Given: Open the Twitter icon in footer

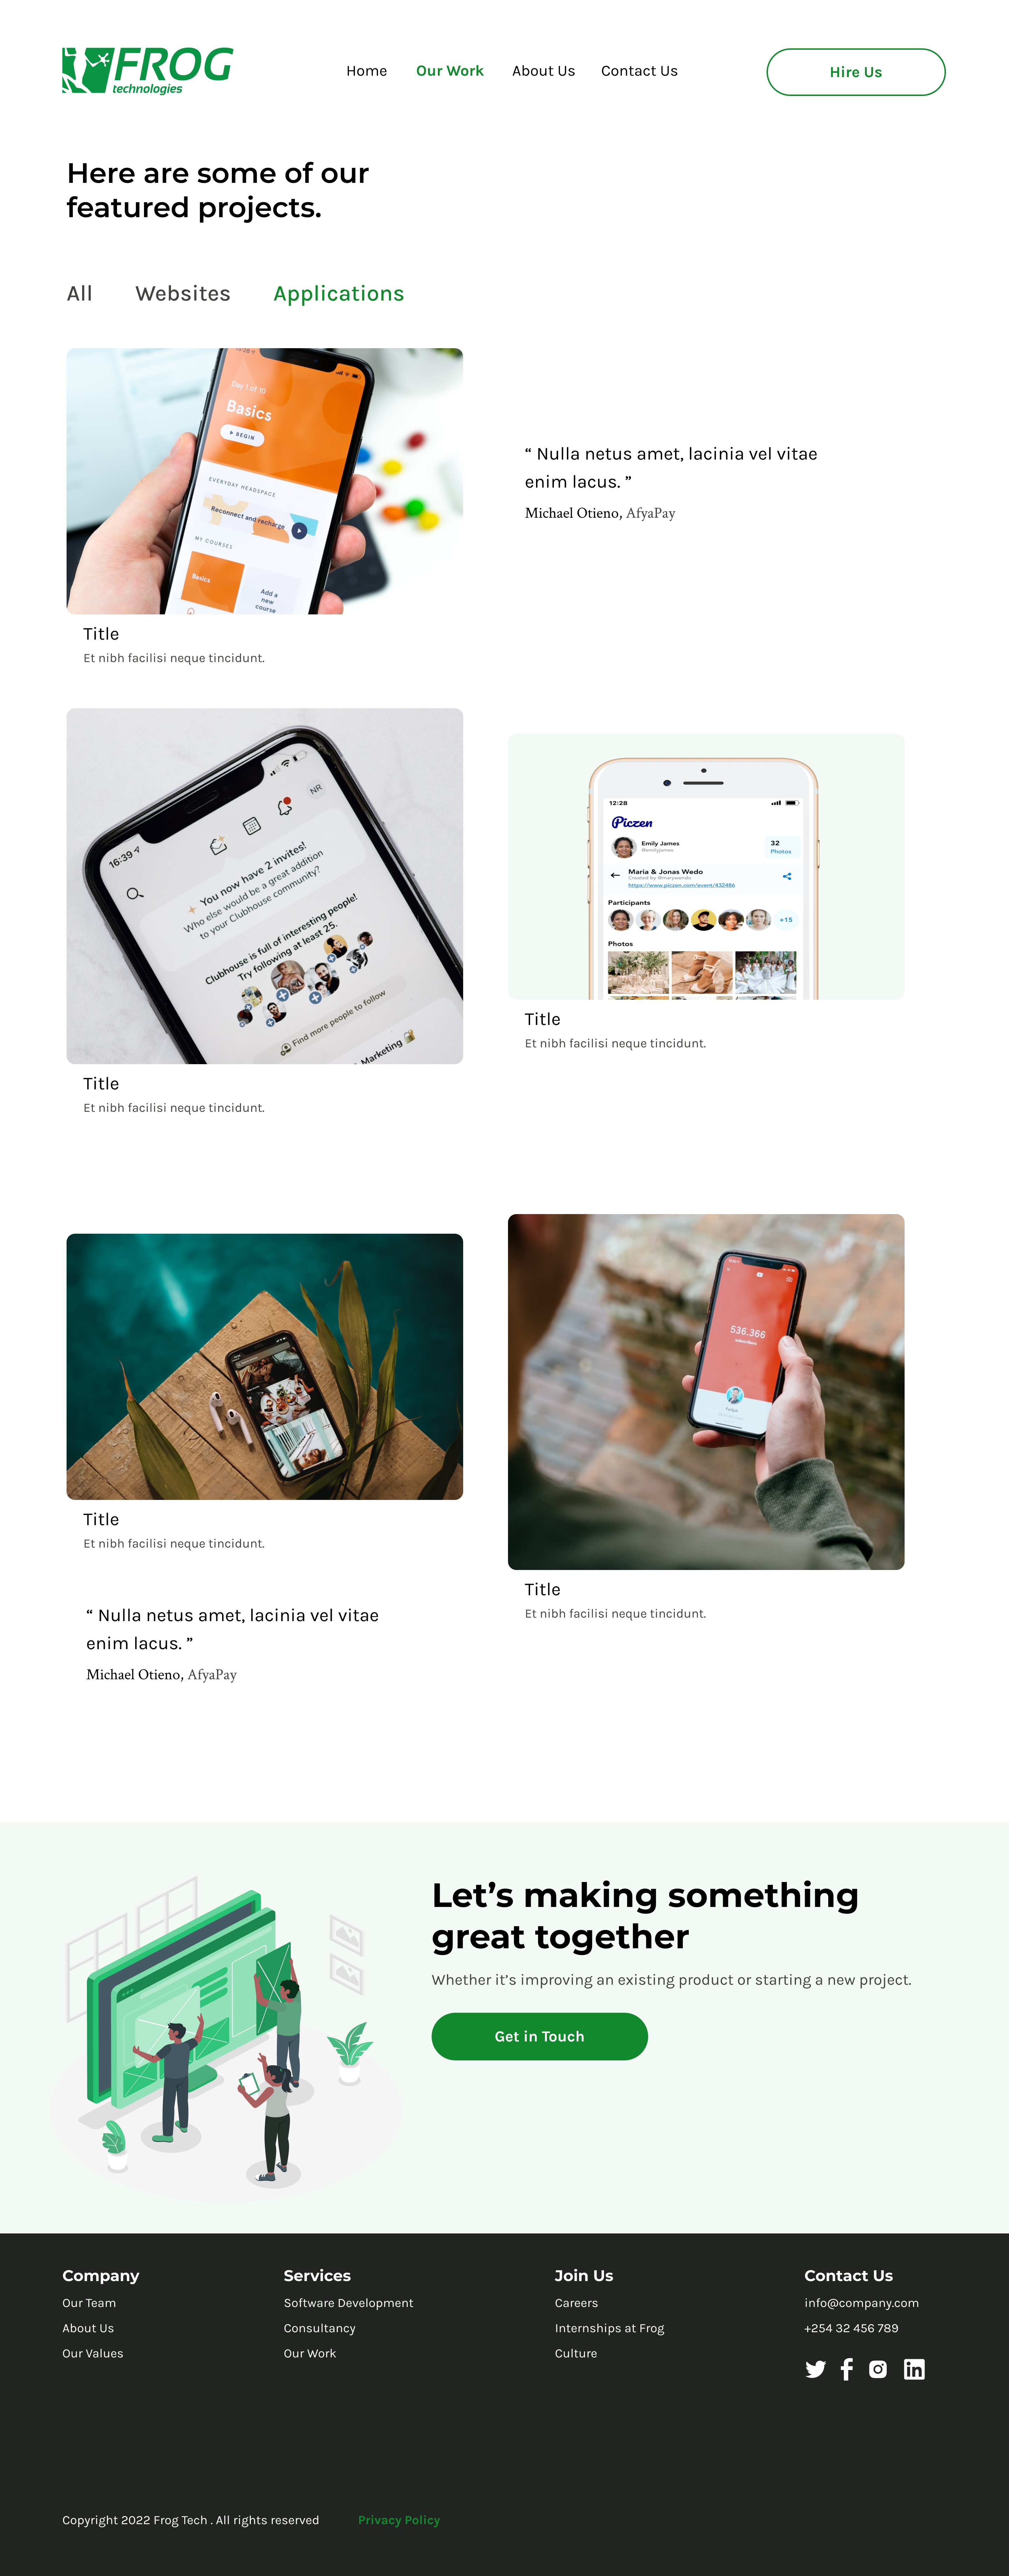Looking at the screenshot, I should (815, 2369).
